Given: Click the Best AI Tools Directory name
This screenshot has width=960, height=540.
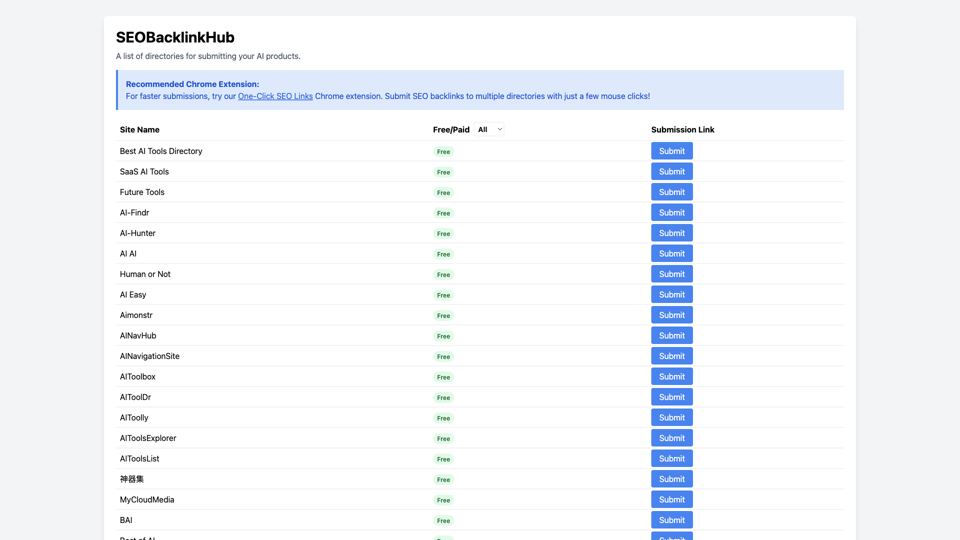Looking at the screenshot, I should [x=161, y=151].
